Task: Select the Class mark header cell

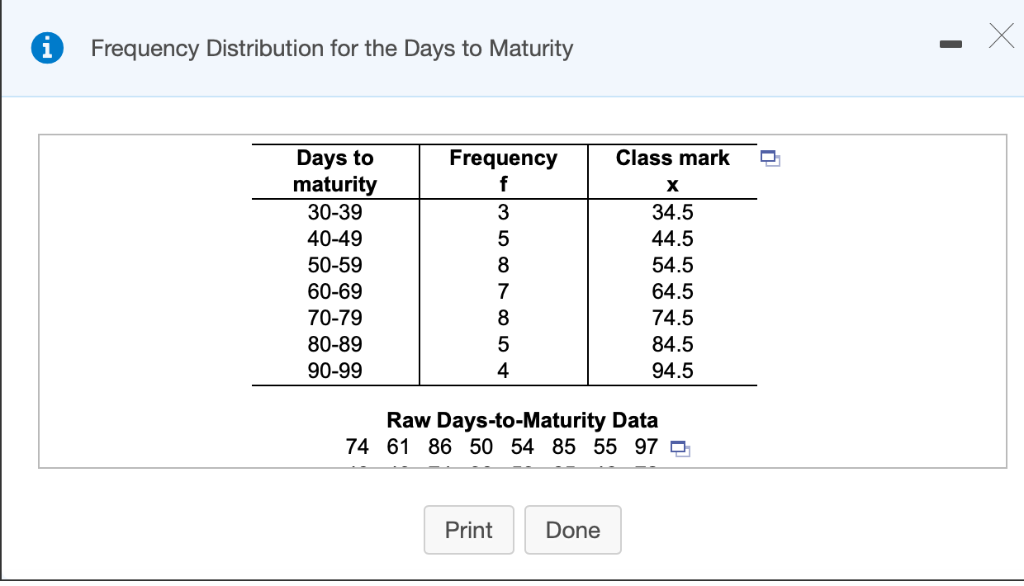Action: click(x=672, y=158)
